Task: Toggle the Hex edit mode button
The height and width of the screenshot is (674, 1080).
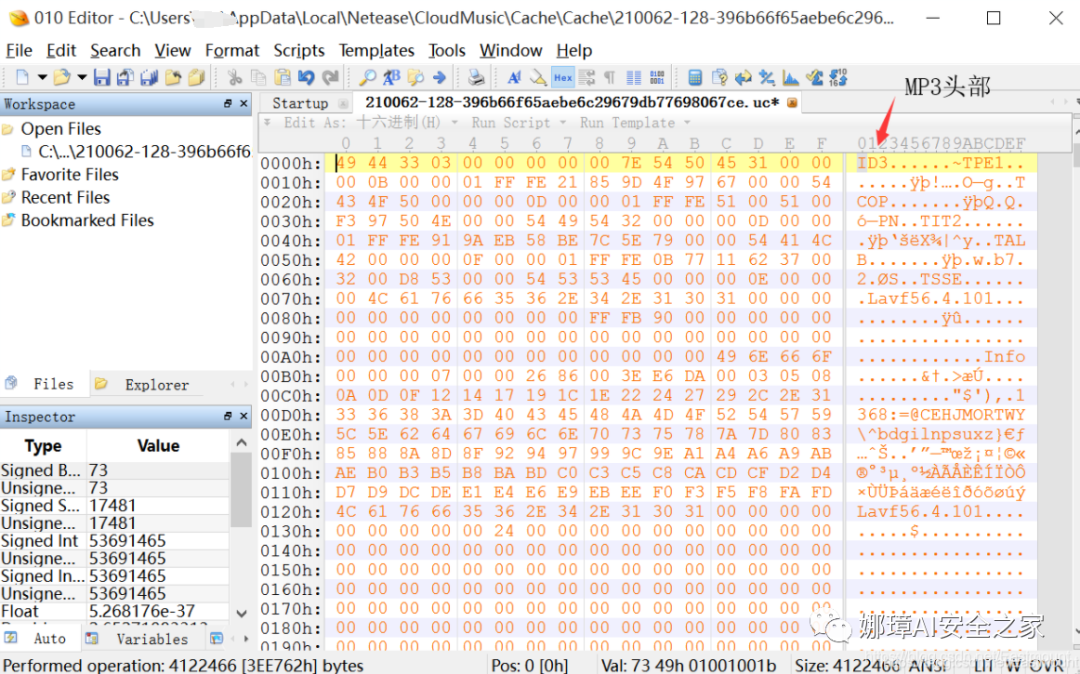Action: (563, 77)
